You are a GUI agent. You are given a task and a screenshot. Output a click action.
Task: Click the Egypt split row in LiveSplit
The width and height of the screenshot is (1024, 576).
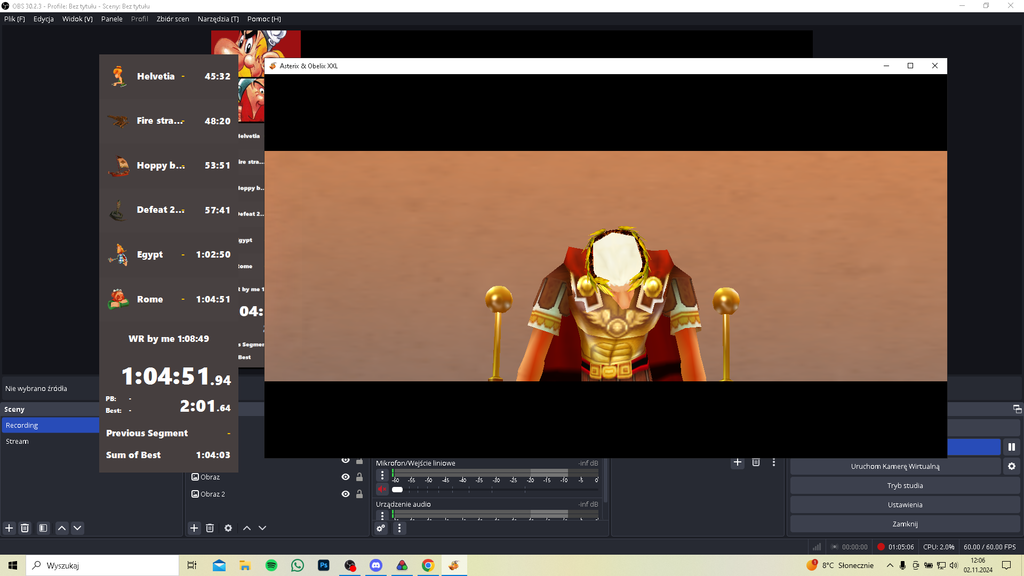[x=168, y=255]
